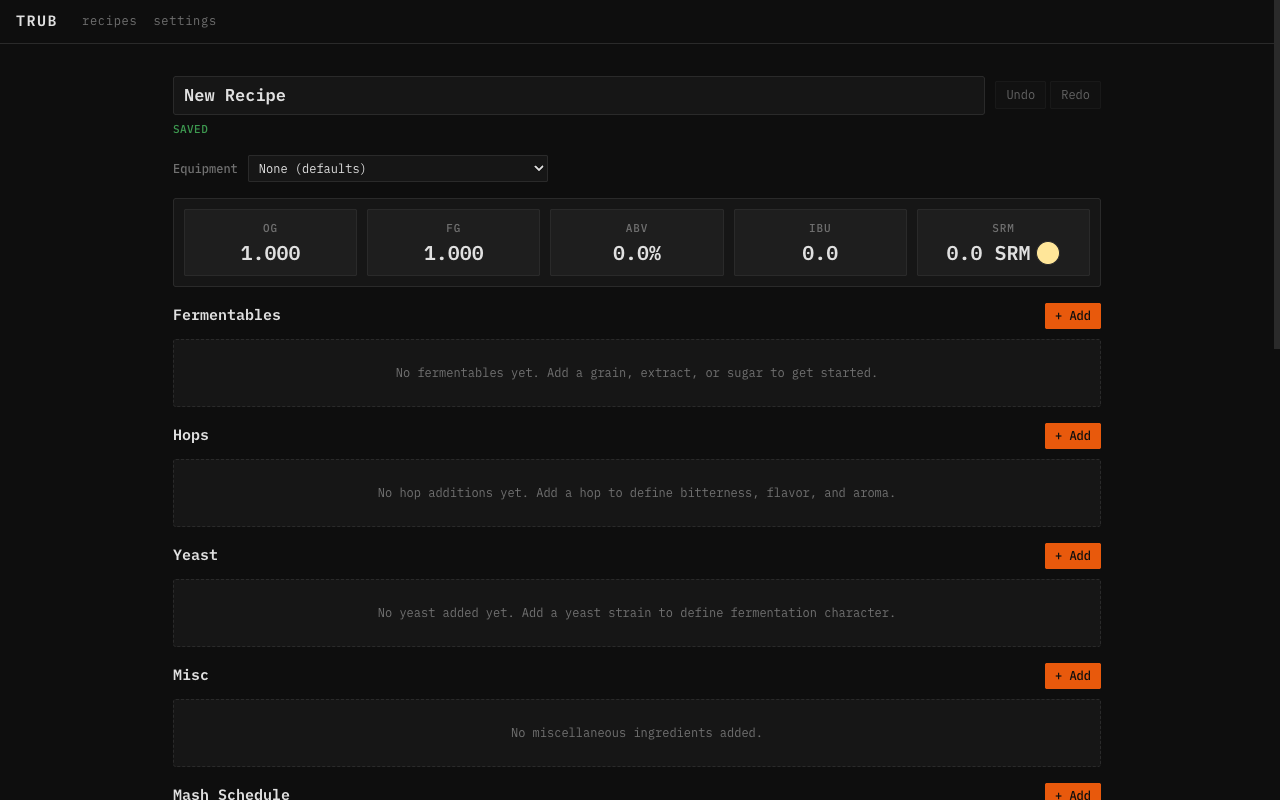Click the 'No yeast added yet' message

pyautogui.click(x=637, y=613)
